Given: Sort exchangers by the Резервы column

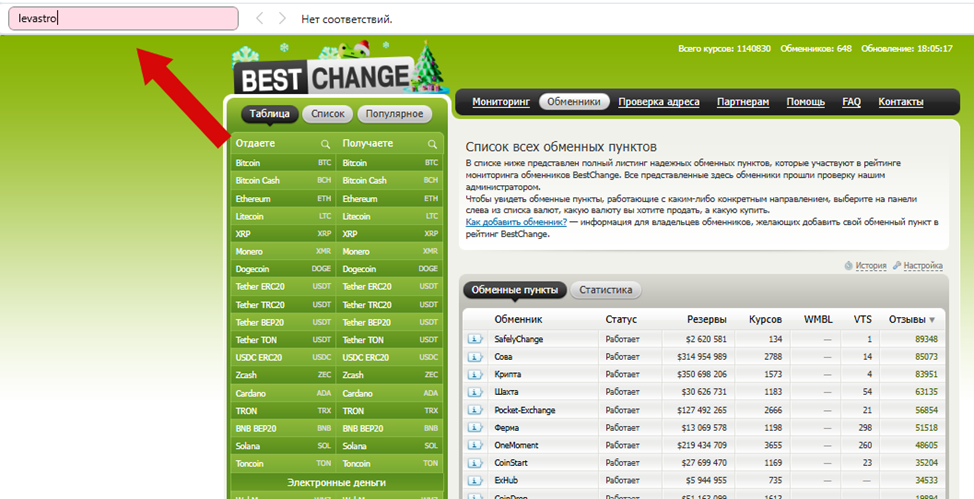Looking at the screenshot, I should pos(706,319).
